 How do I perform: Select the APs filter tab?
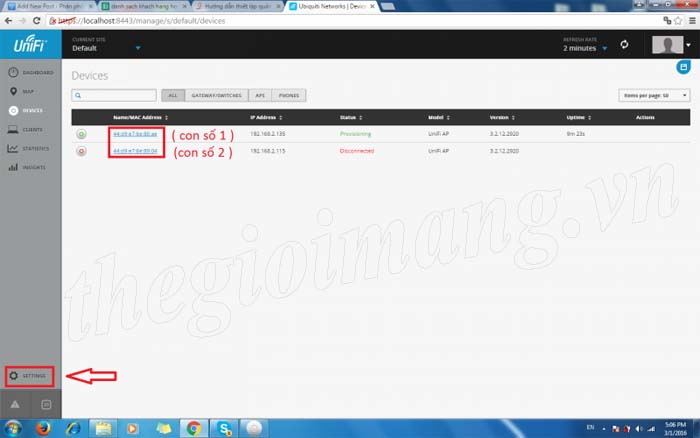click(x=258, y=96)
